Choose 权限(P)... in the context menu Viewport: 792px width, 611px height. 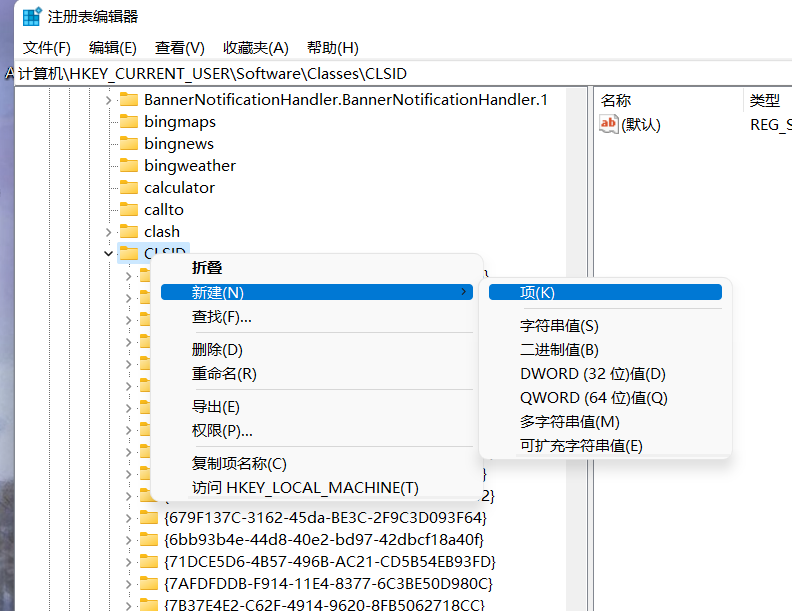point(317,431)
